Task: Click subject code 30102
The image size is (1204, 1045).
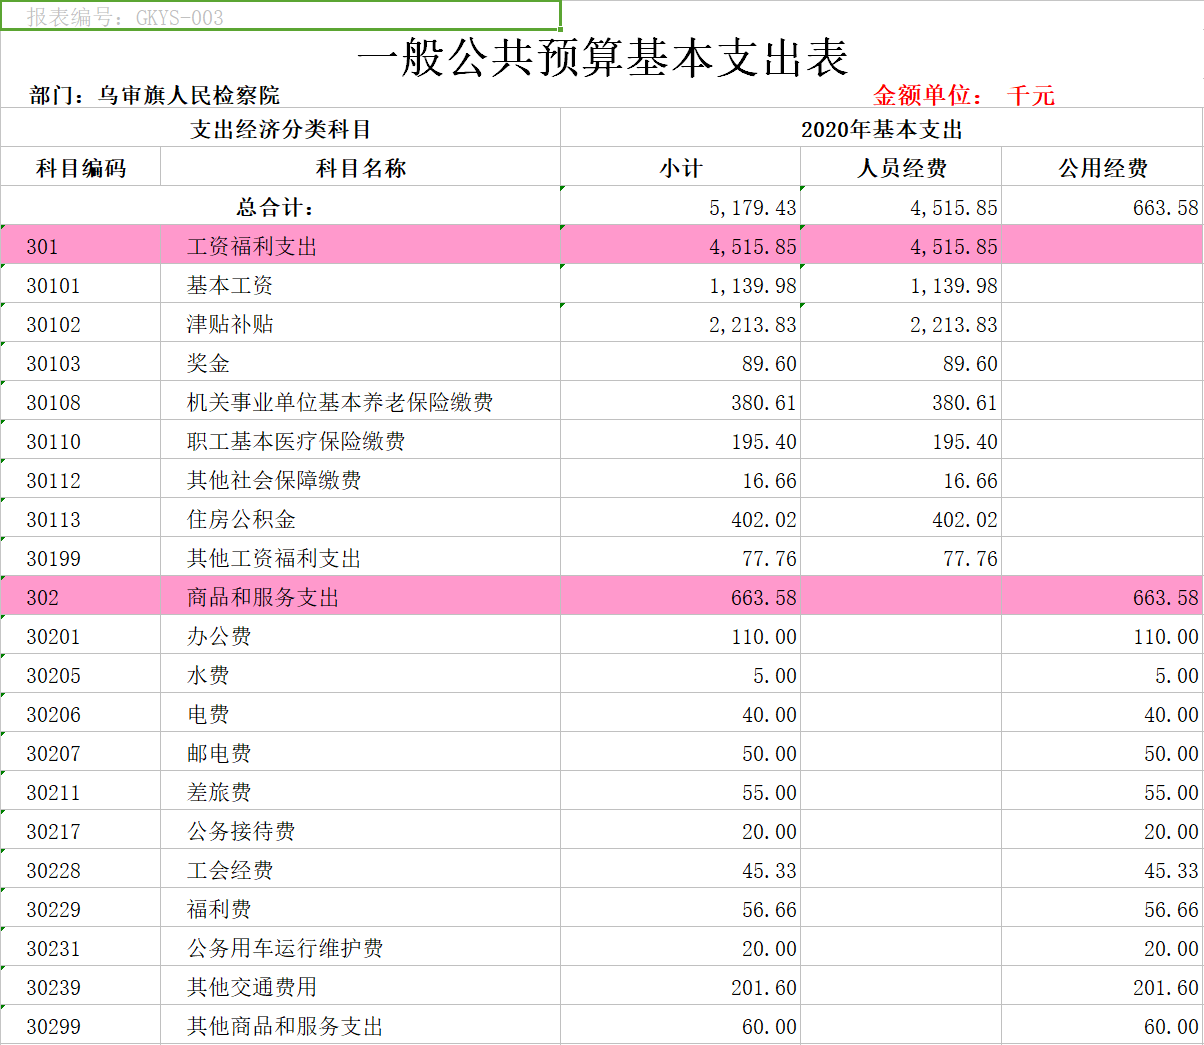Action: coord(81,323)
